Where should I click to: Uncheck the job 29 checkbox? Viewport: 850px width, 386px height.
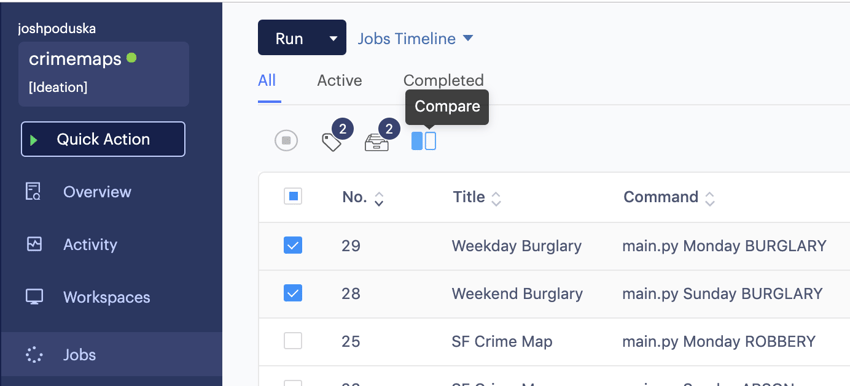pyautogui.click(x=293, y=246)
